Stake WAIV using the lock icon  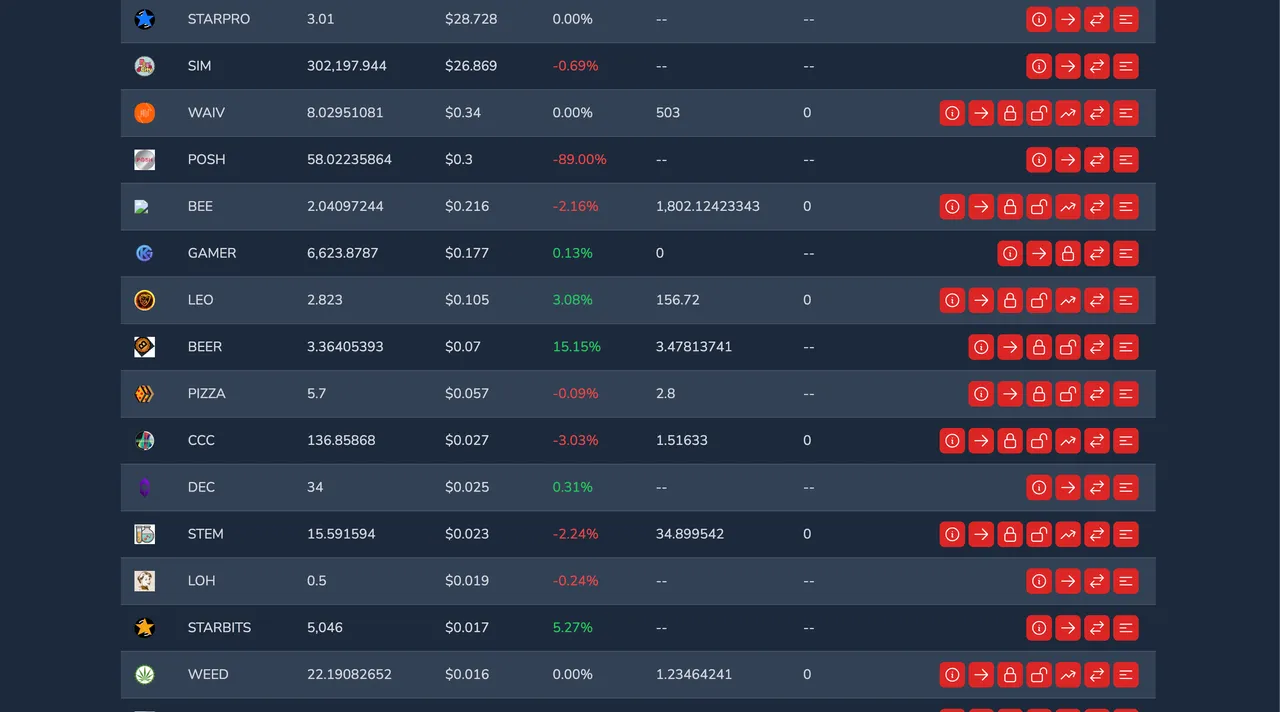(1010, 113)
